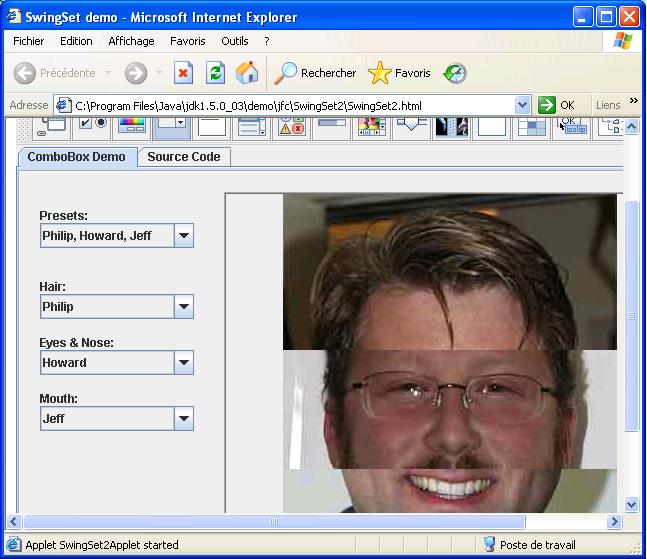The width and height of the screenshot is (647, 559).
Task: Open the Mouth dropdown list
Action: pyautogui.click(x=183, y=419)
